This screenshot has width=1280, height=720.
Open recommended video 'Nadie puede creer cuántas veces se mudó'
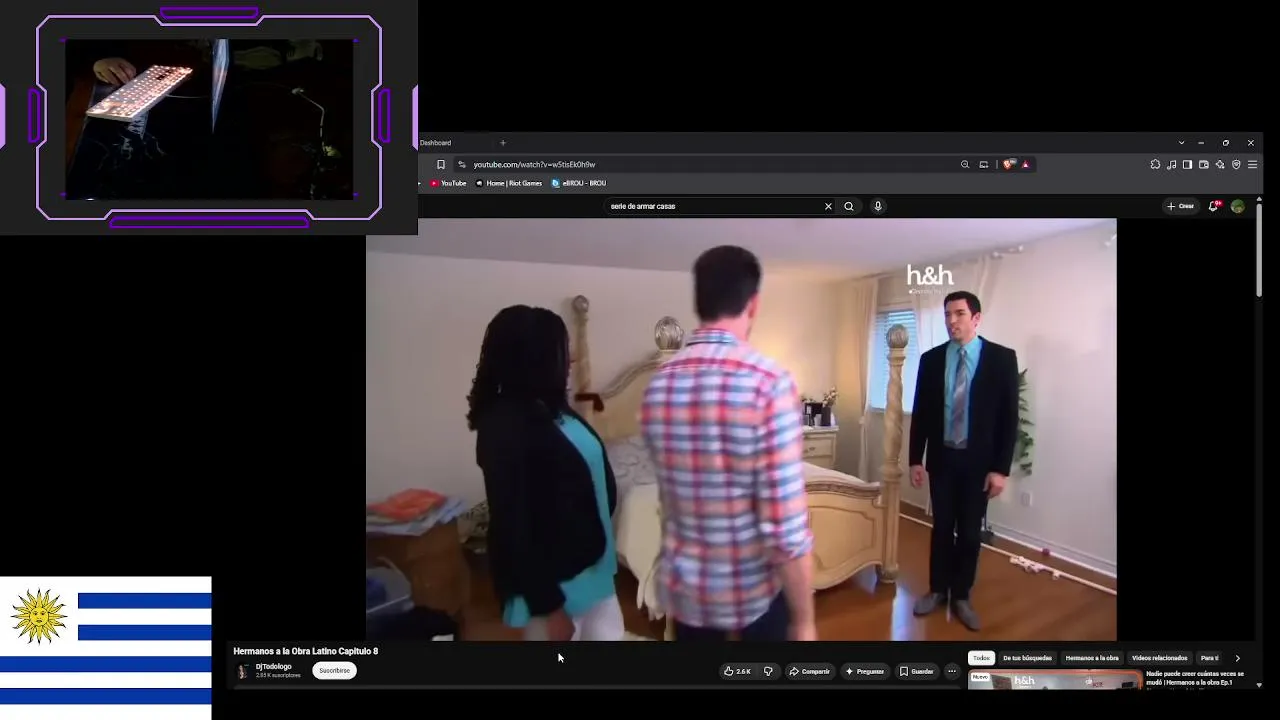[x=1195, y=678]
